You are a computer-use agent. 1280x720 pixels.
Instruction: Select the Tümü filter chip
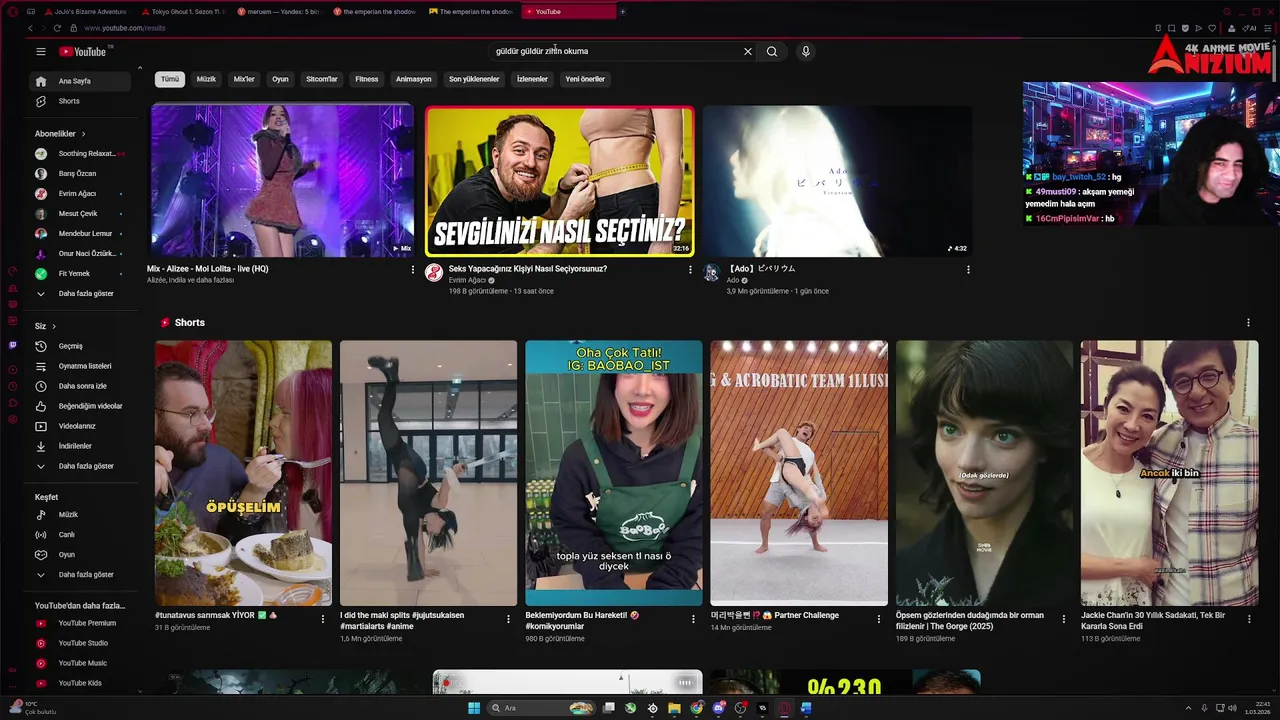(x=170, y=79)
